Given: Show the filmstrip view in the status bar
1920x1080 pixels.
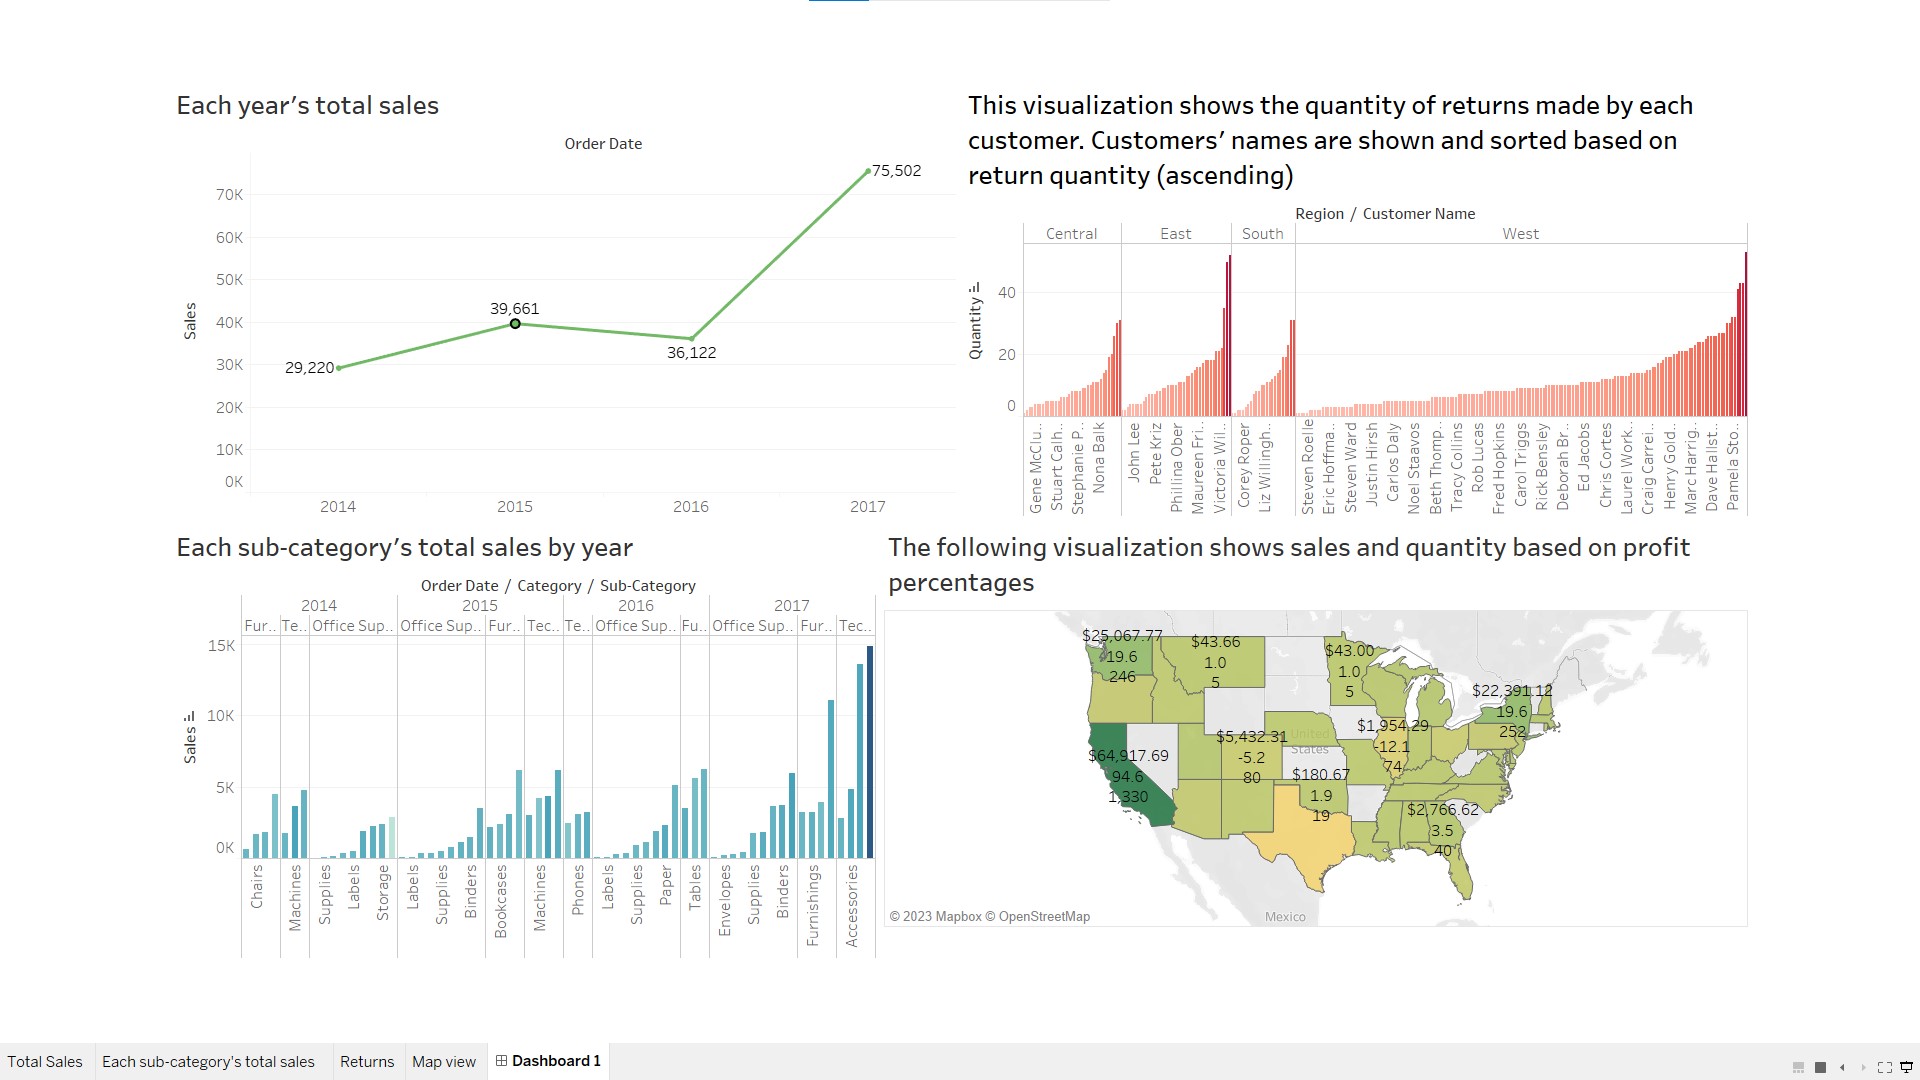Looking at the screenshot, I should tap(1820, 1068).
